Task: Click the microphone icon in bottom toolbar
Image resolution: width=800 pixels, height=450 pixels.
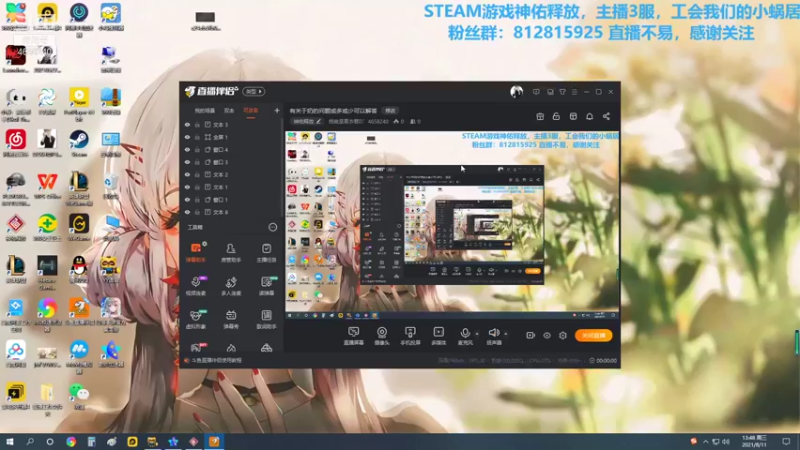Action: [465, 333]
